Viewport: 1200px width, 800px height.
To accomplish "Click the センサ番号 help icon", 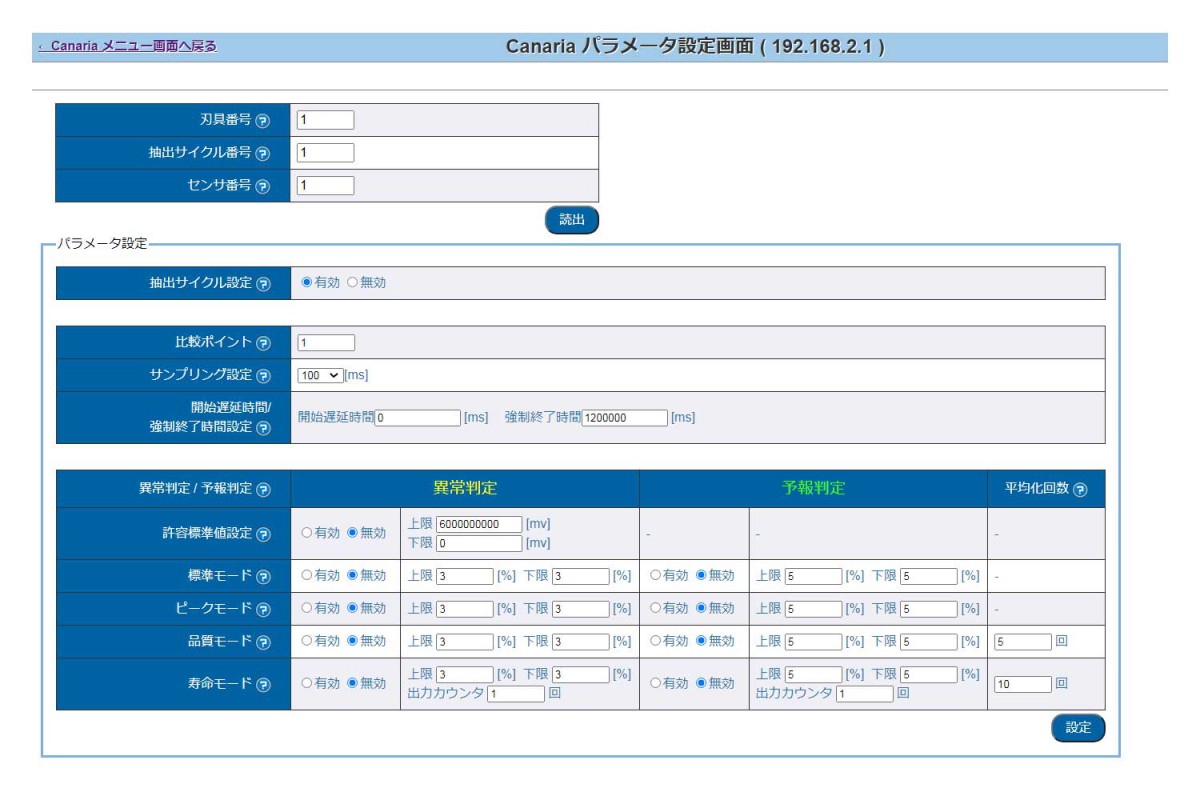I will 263,186.
